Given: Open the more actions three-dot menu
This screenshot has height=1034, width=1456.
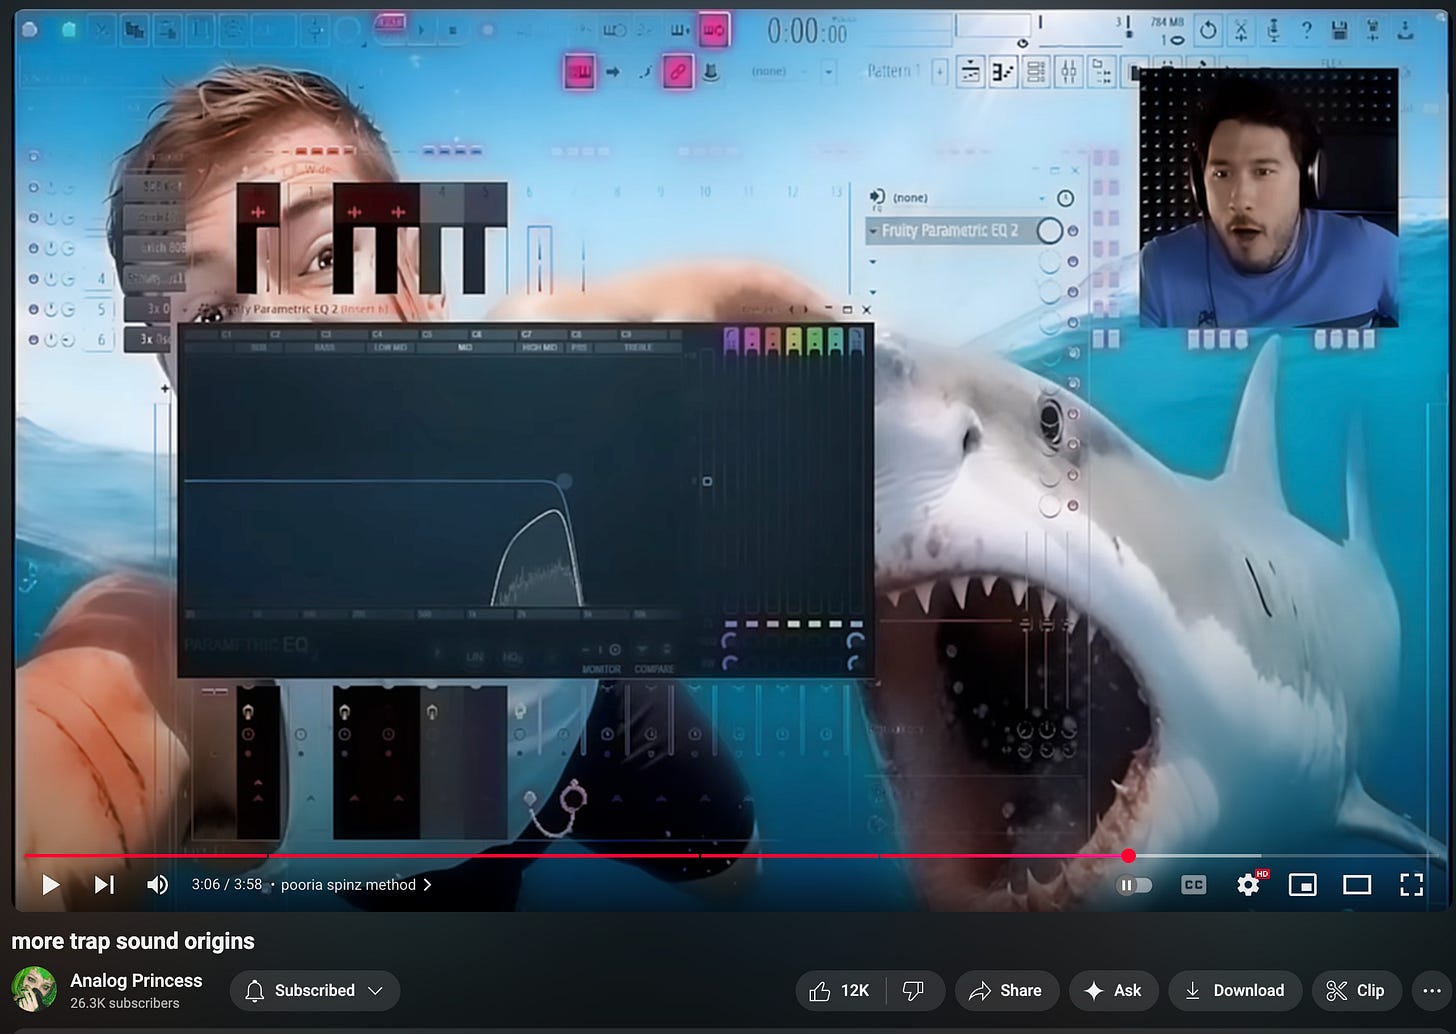Looking at the screenshot, I should (1431, 990).
